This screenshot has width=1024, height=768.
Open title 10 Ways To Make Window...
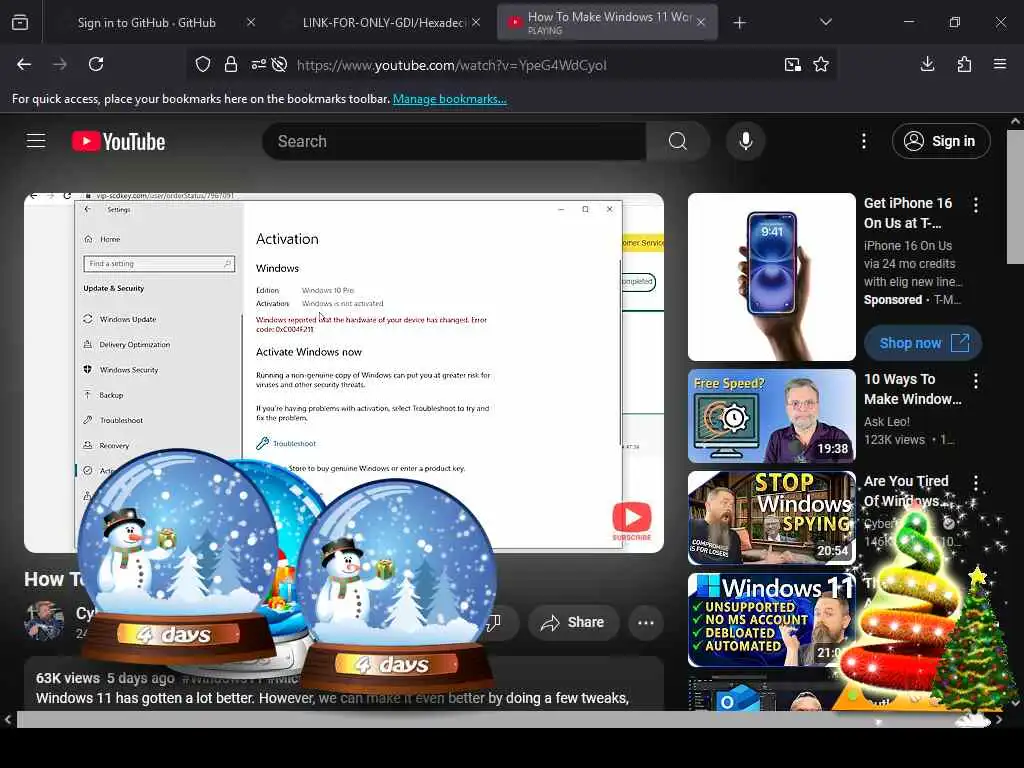912,389
